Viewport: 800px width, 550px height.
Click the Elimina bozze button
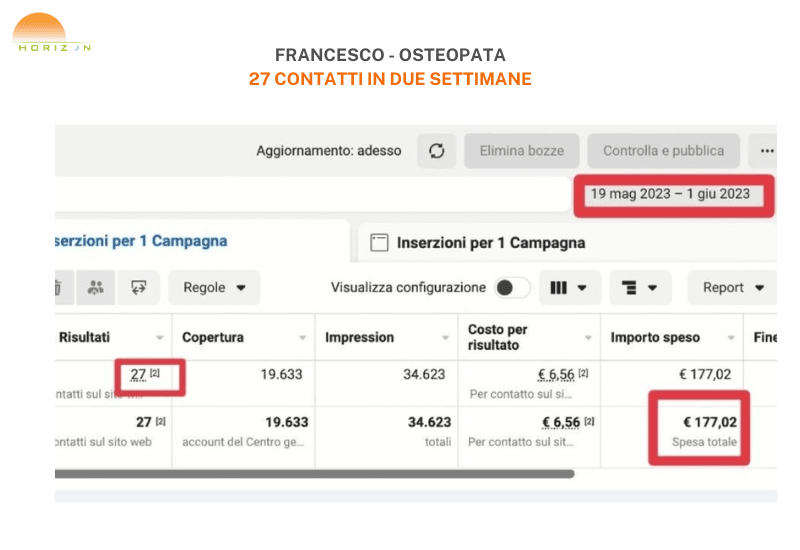(x=521, y=151)
